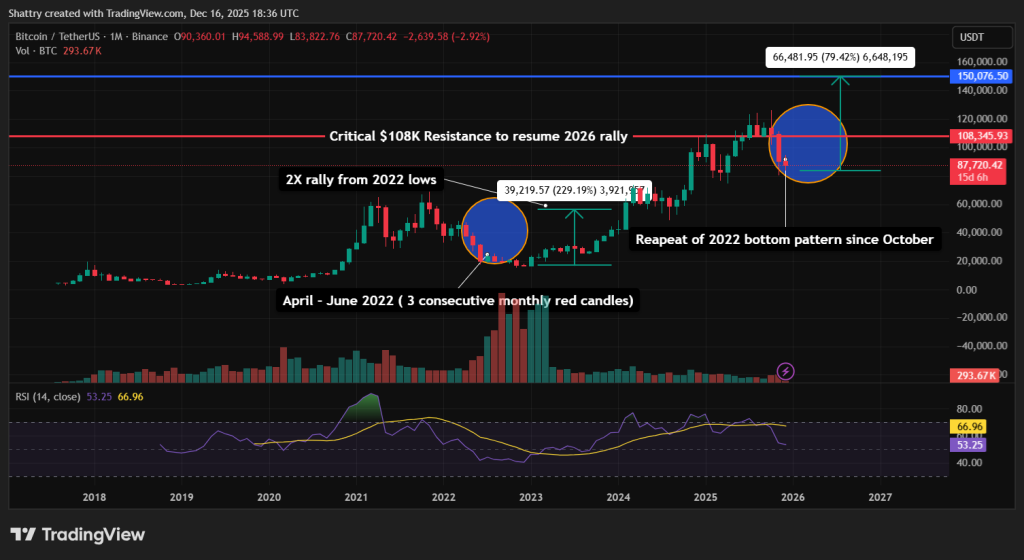Screen dimensions: 1024x560
Task: Click the 2022 label on time axis
Action: pos(443,497)
